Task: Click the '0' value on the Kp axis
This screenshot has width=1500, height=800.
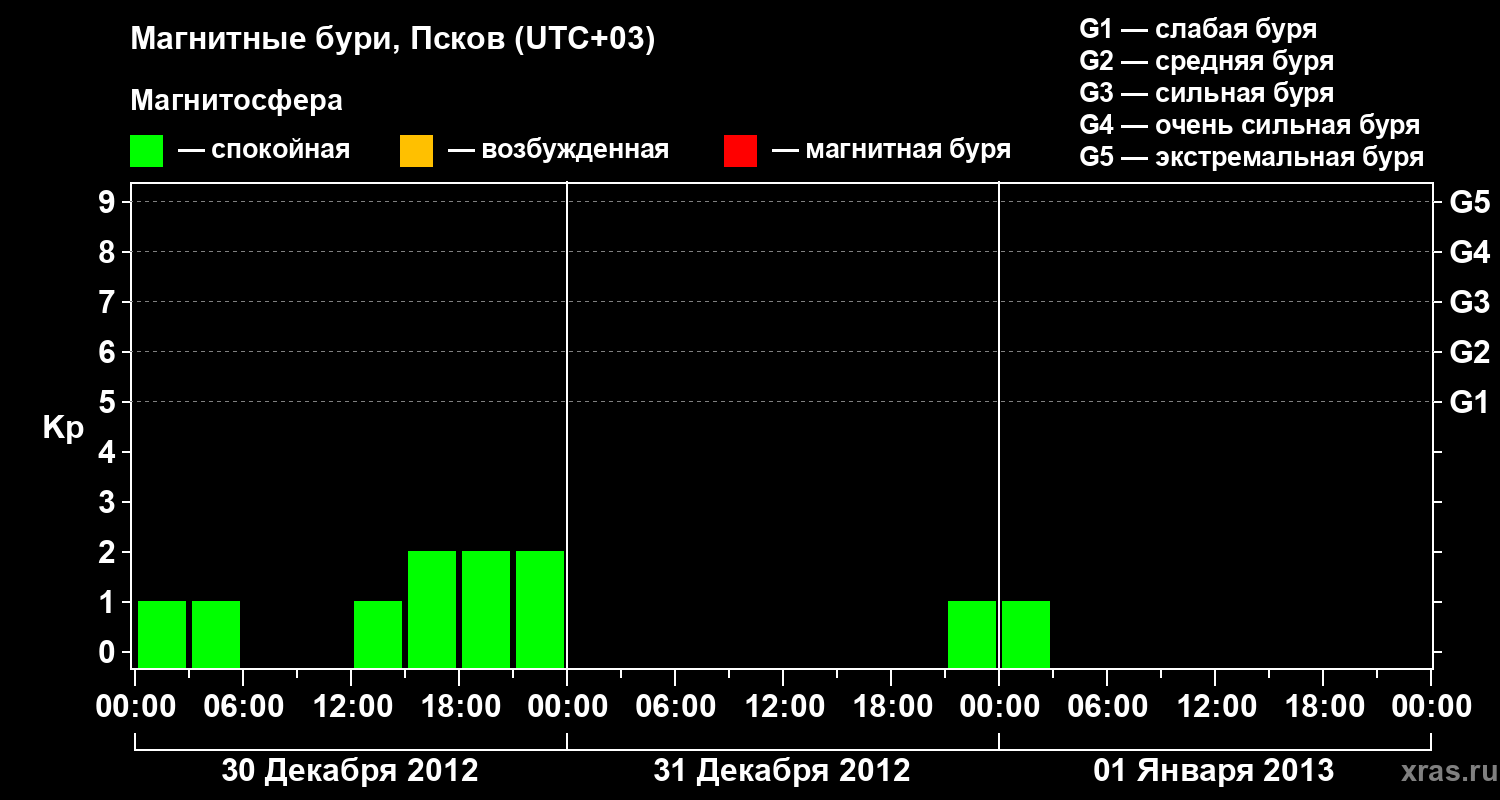Action: 107,652
